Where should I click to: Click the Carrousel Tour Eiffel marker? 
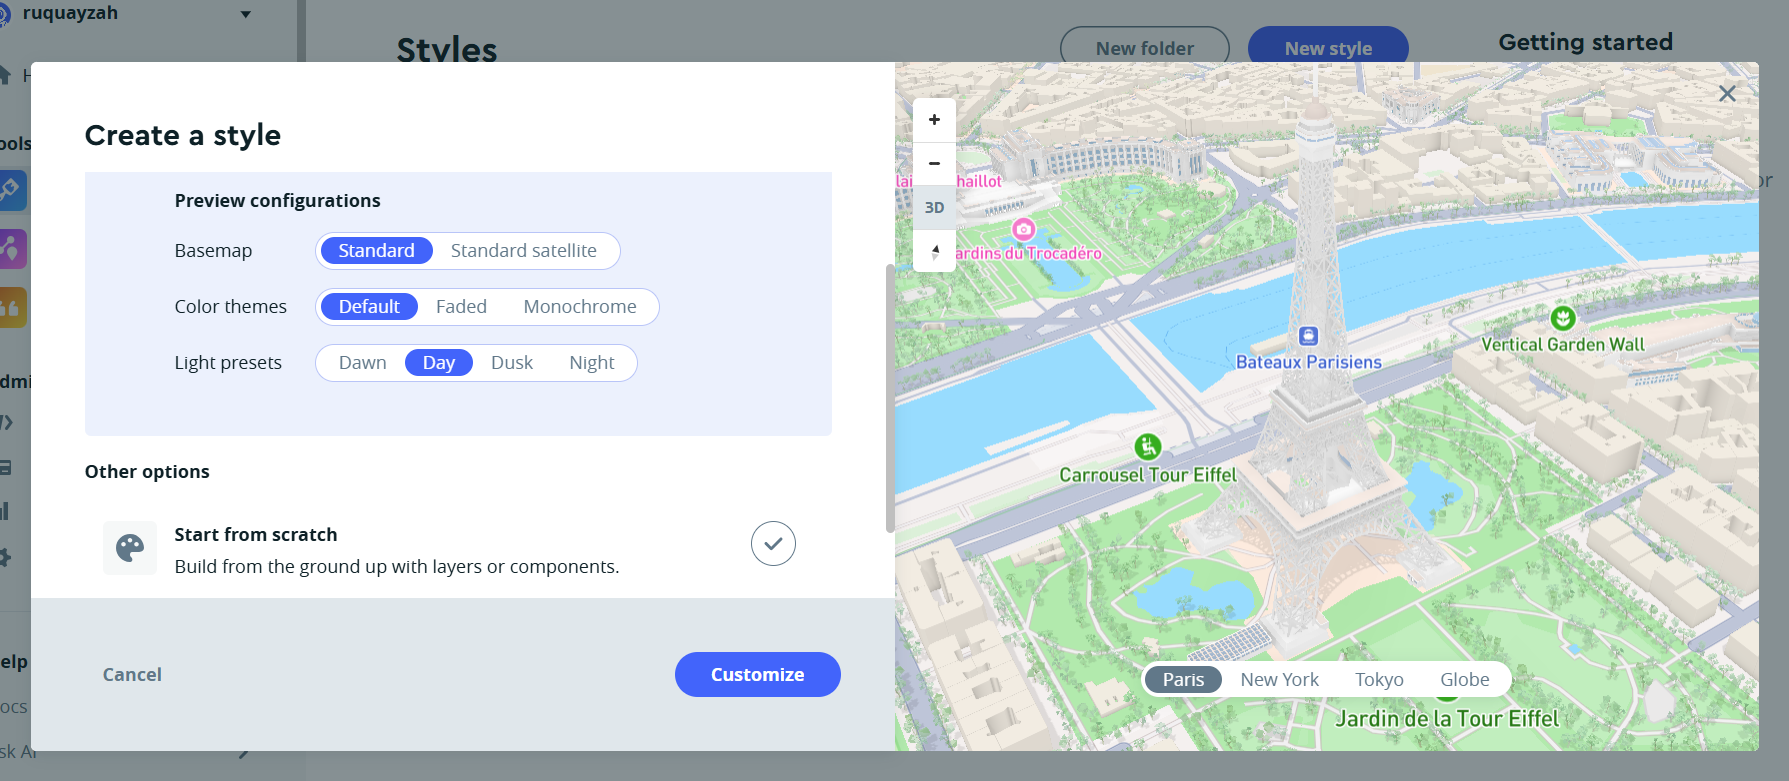1147,446
